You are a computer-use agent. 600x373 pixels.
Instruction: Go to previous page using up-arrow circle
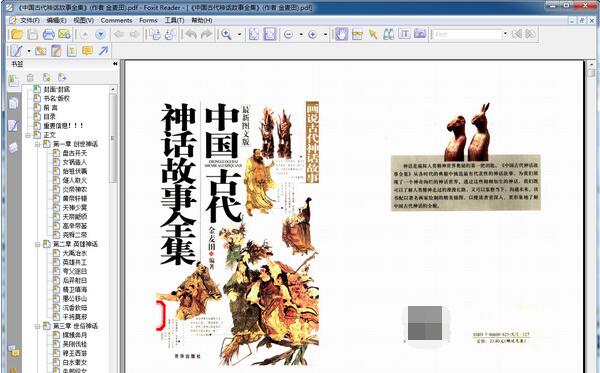[x=84, y=35]
